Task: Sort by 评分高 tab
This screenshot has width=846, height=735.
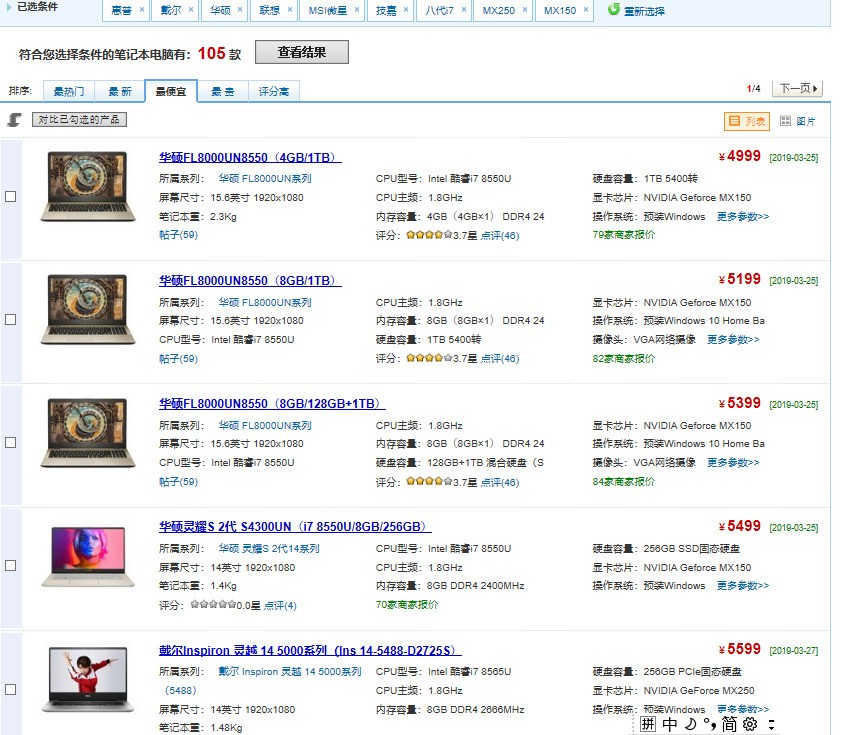Action: (274, 92)
